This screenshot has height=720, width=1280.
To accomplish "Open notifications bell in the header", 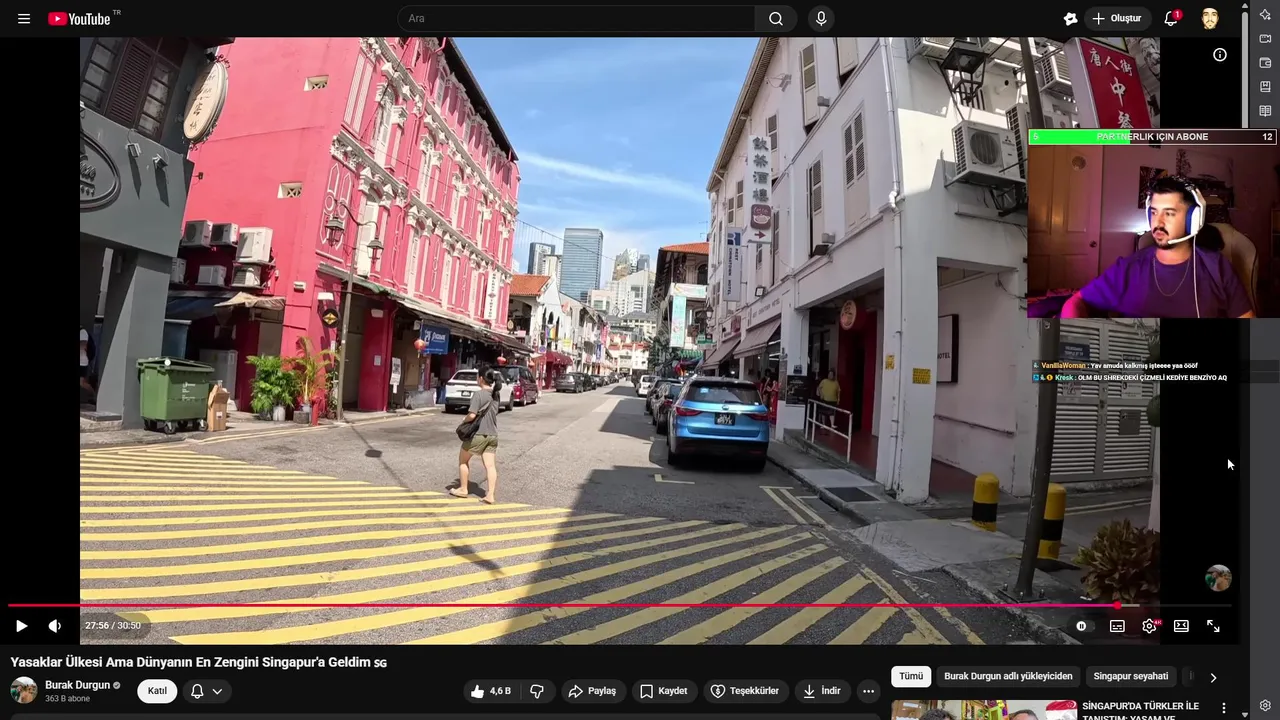I will click(x=1171, y=19).
